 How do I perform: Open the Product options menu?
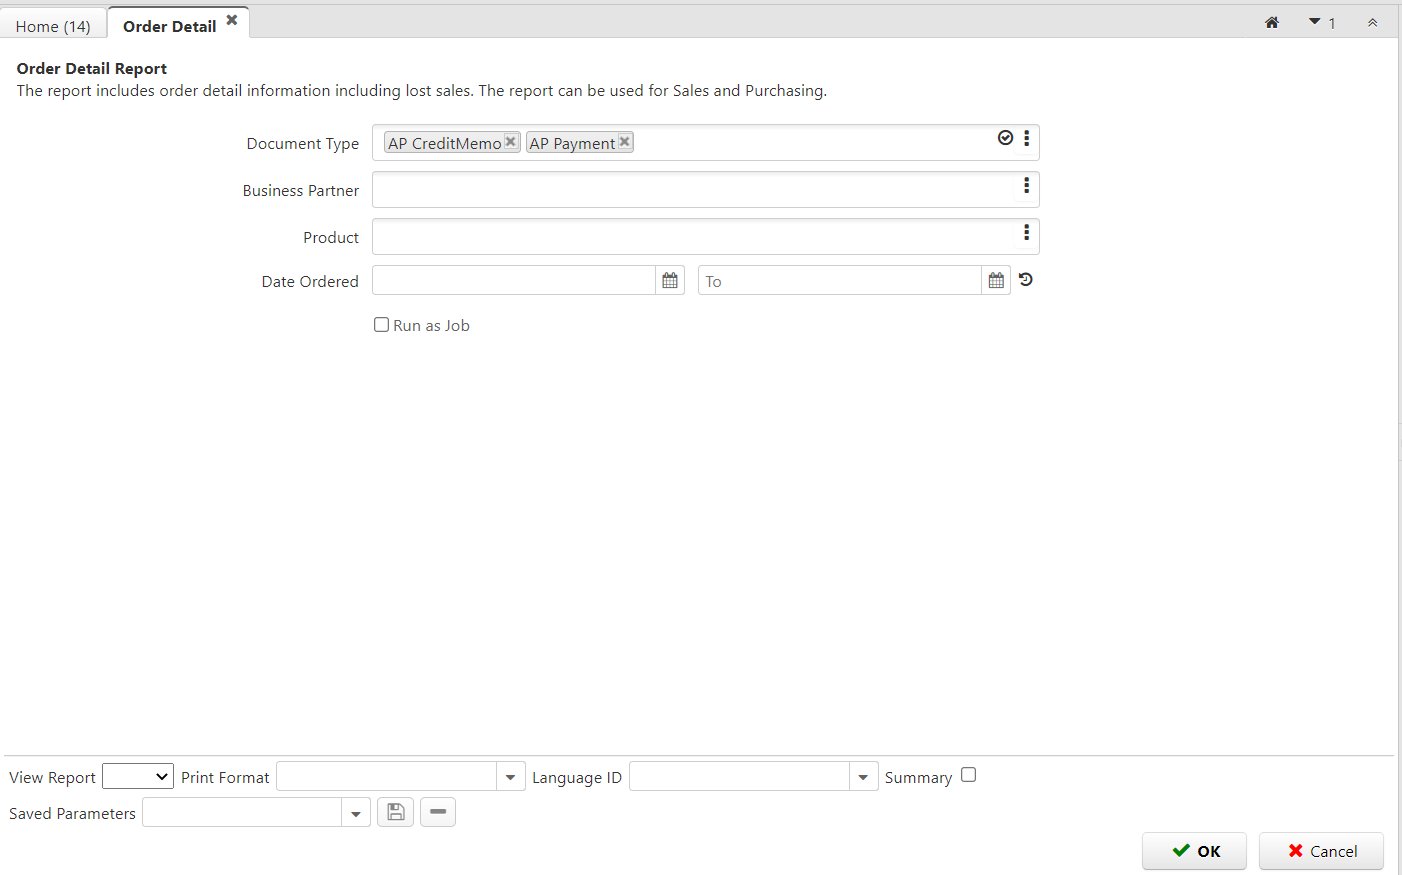(x=1026, y=233)
